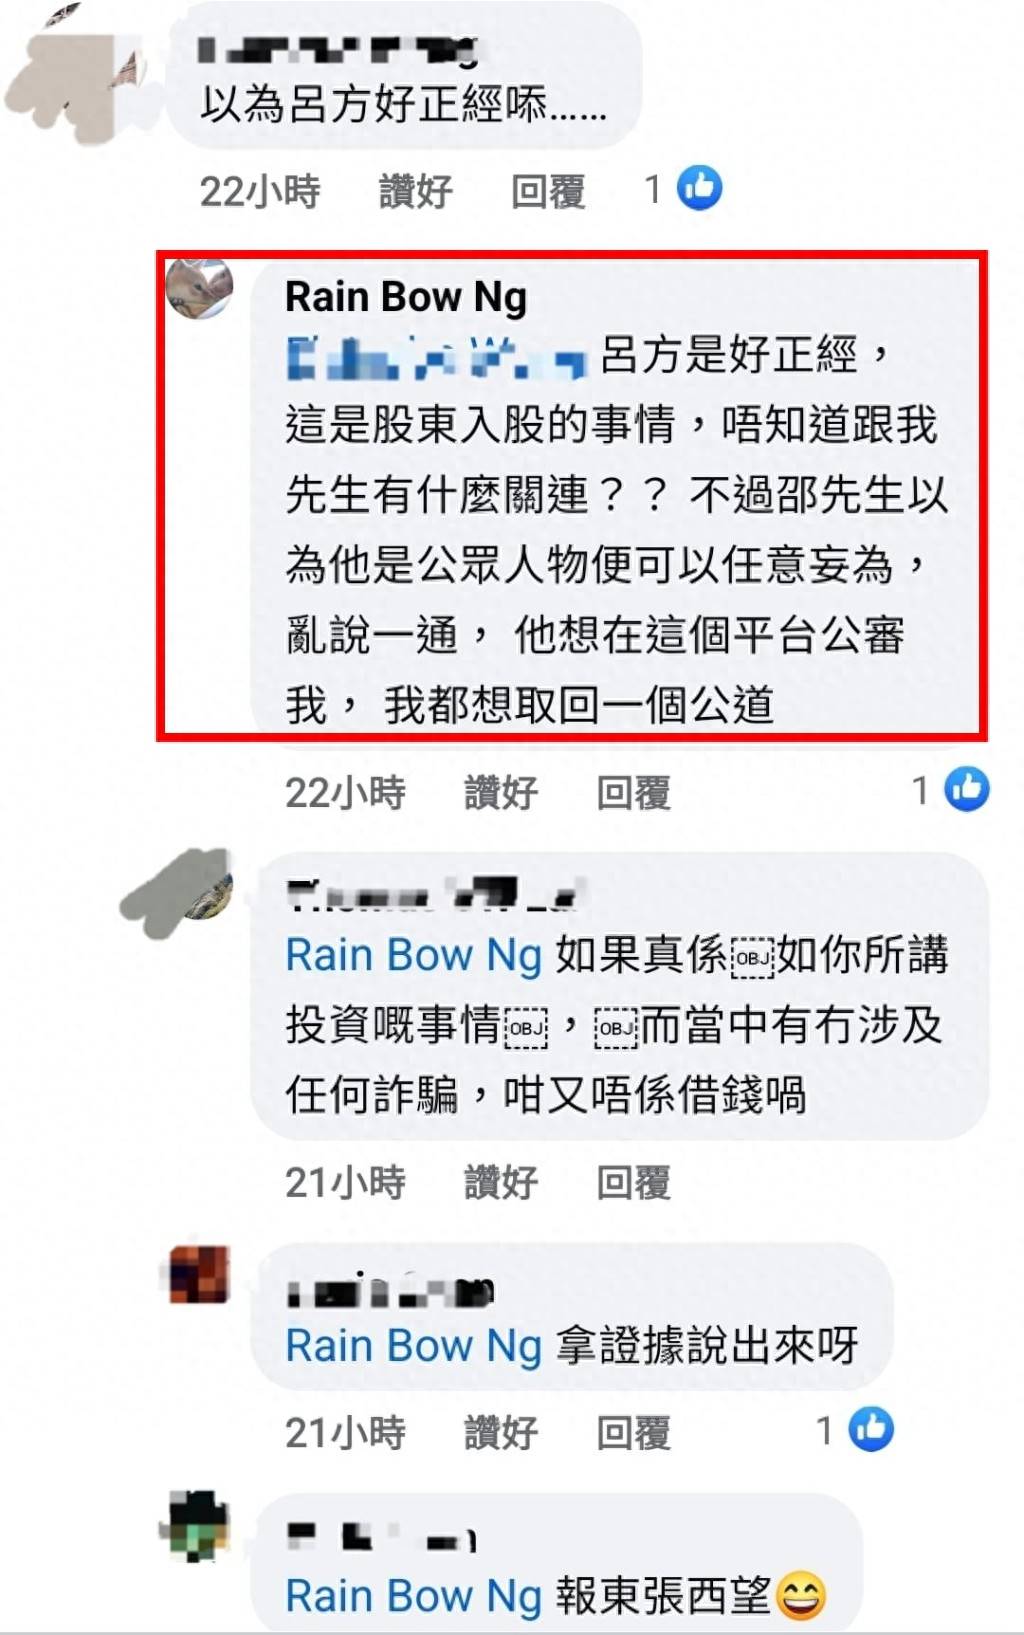
Task: Click the 22小時 timestamp under Rain Bow Ng's comment
Action: click(345, 792)
